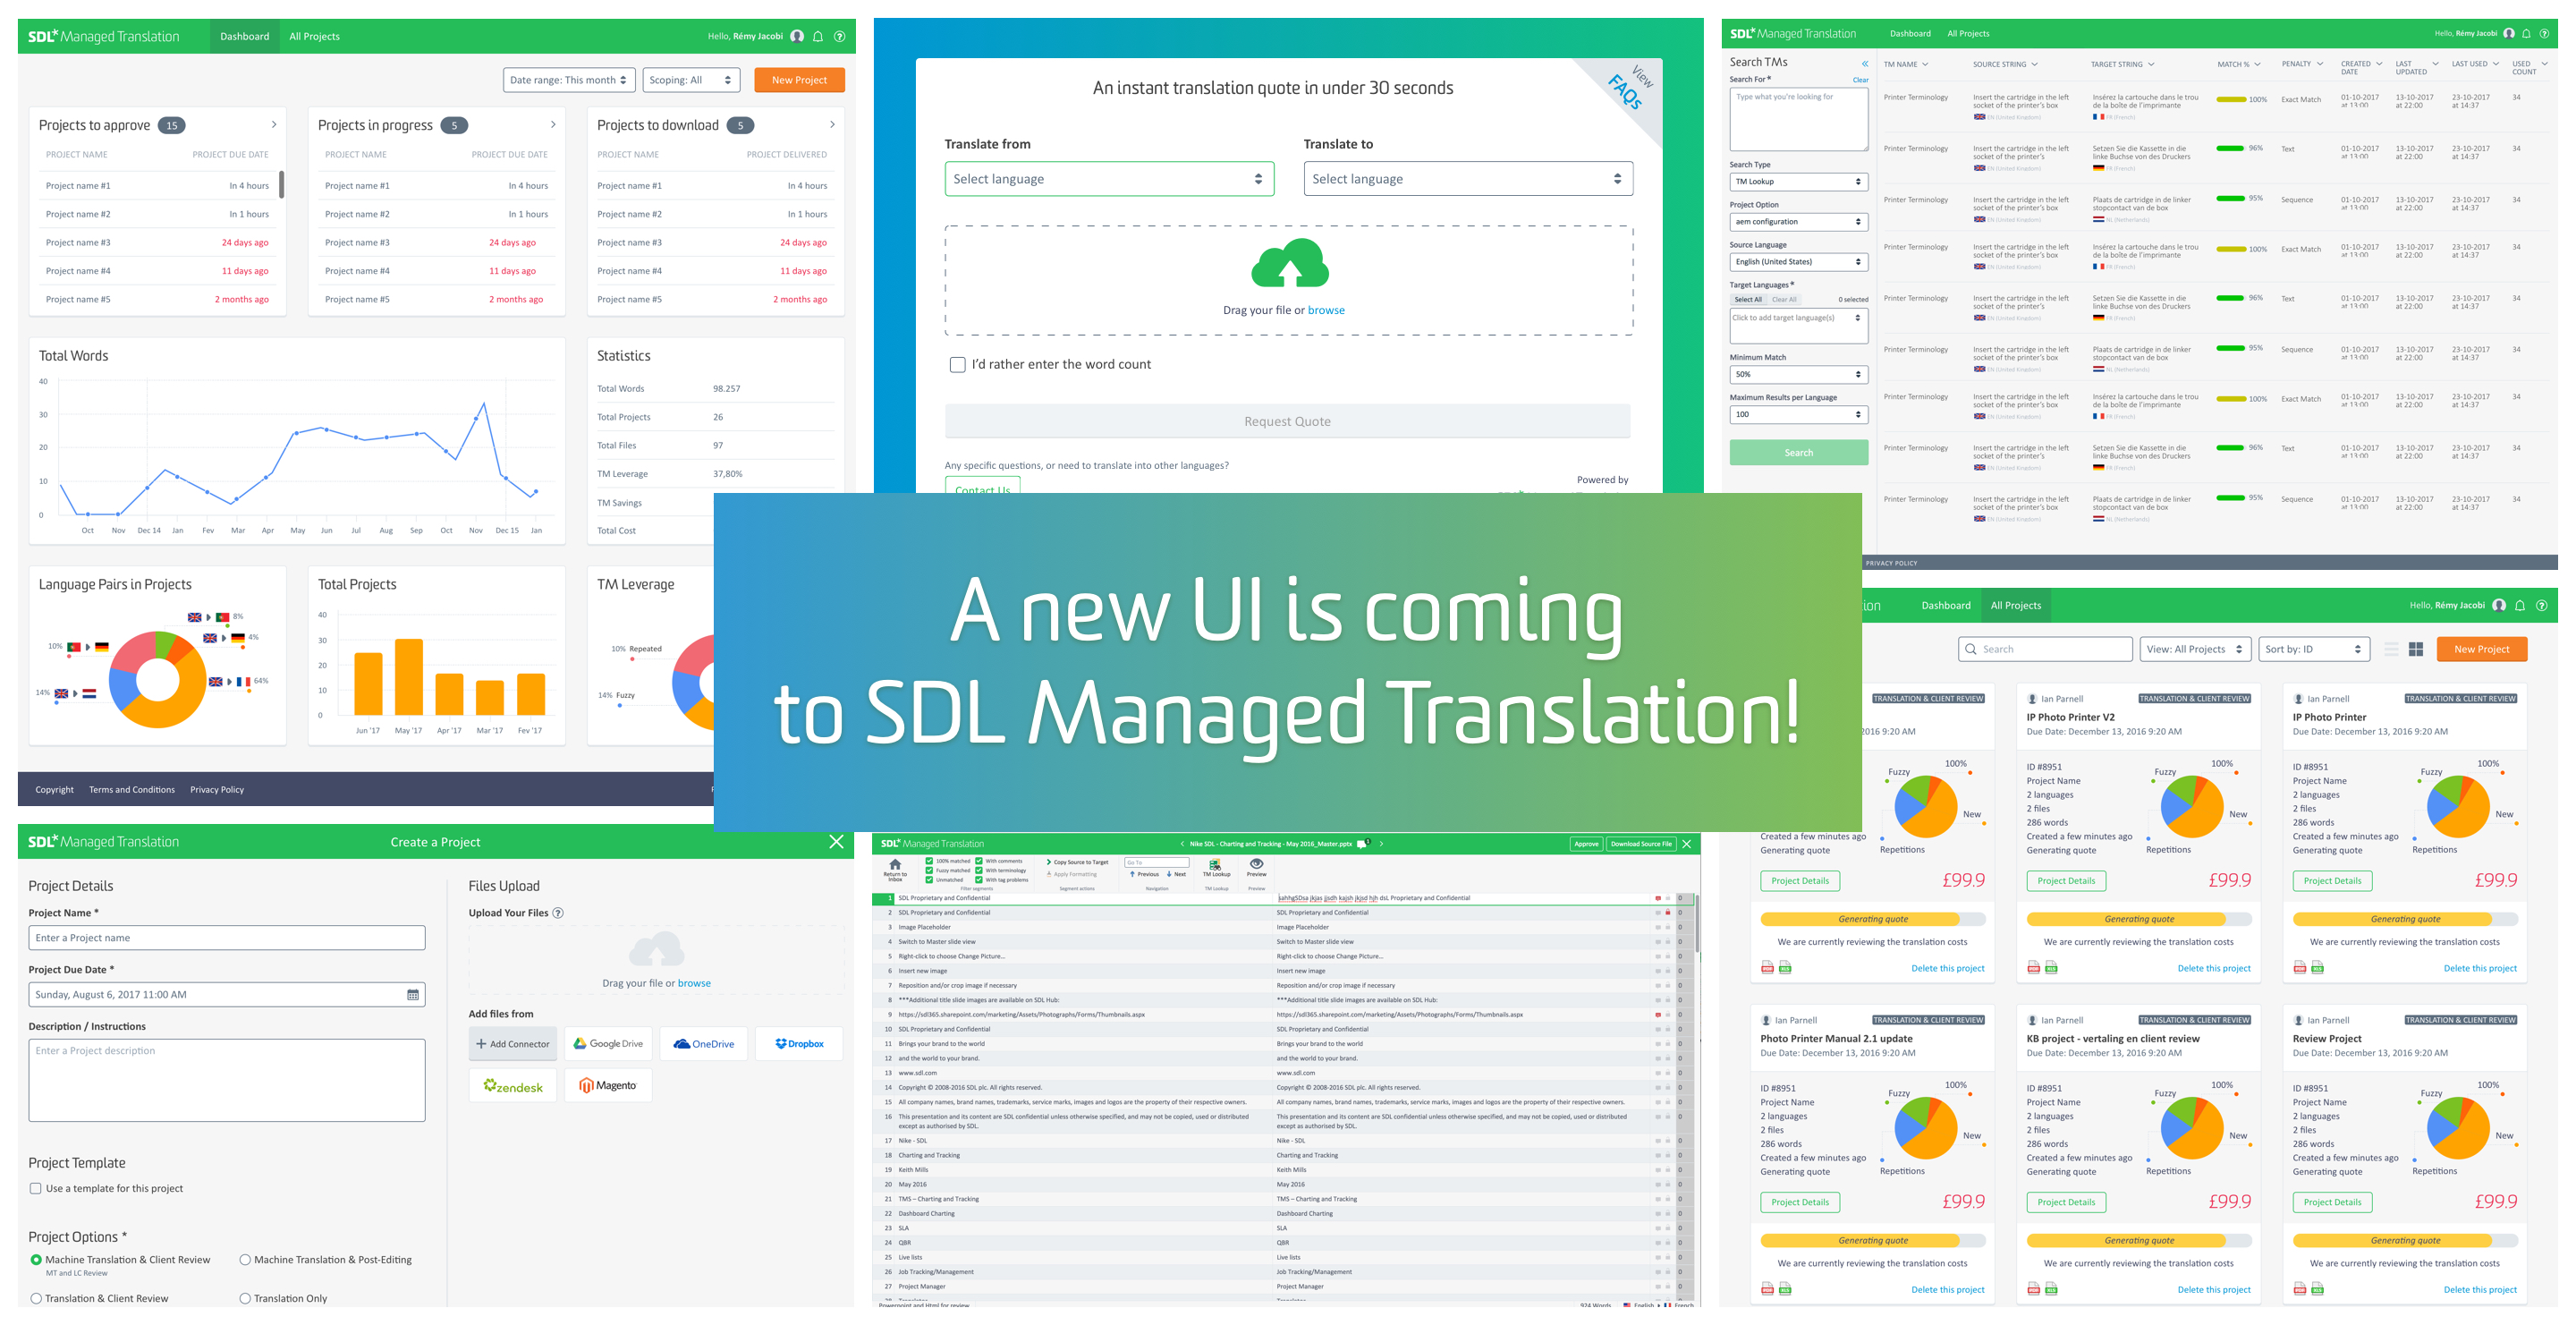Image resolution: width=2576 pixels, height=1325 pixels.
Task: Click the active All Projects tab above the project cards
Action: [x=2015, y=605]
